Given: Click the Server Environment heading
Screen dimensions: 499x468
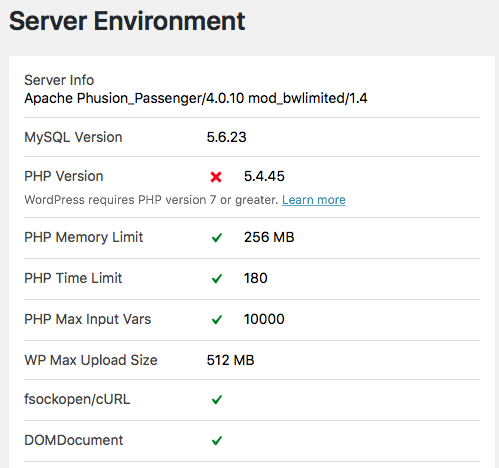Looking at the screenshot, I should (x=127, y=21).
